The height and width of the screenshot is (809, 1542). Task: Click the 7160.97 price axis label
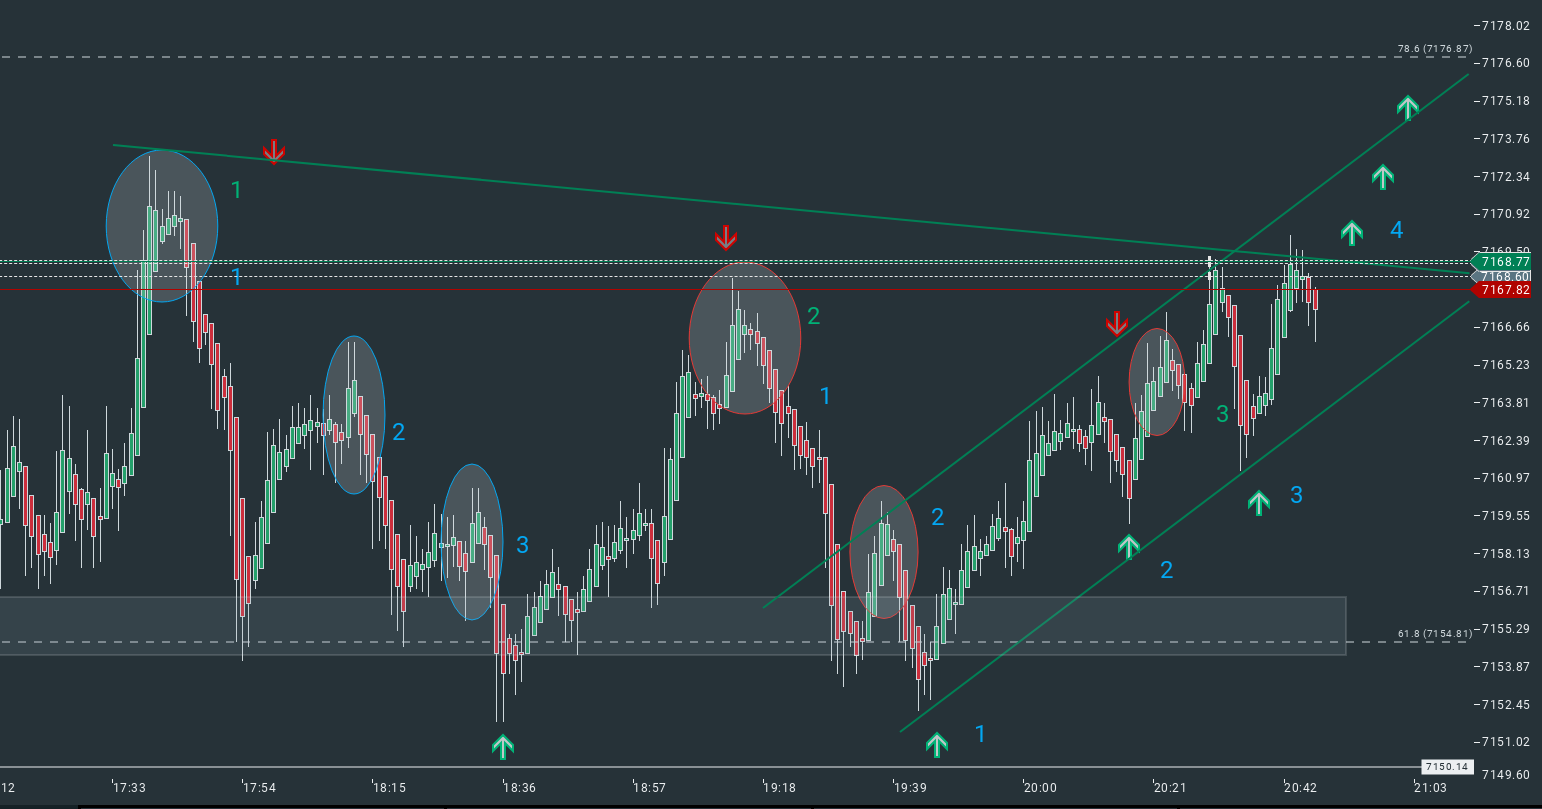(1508, 478)
